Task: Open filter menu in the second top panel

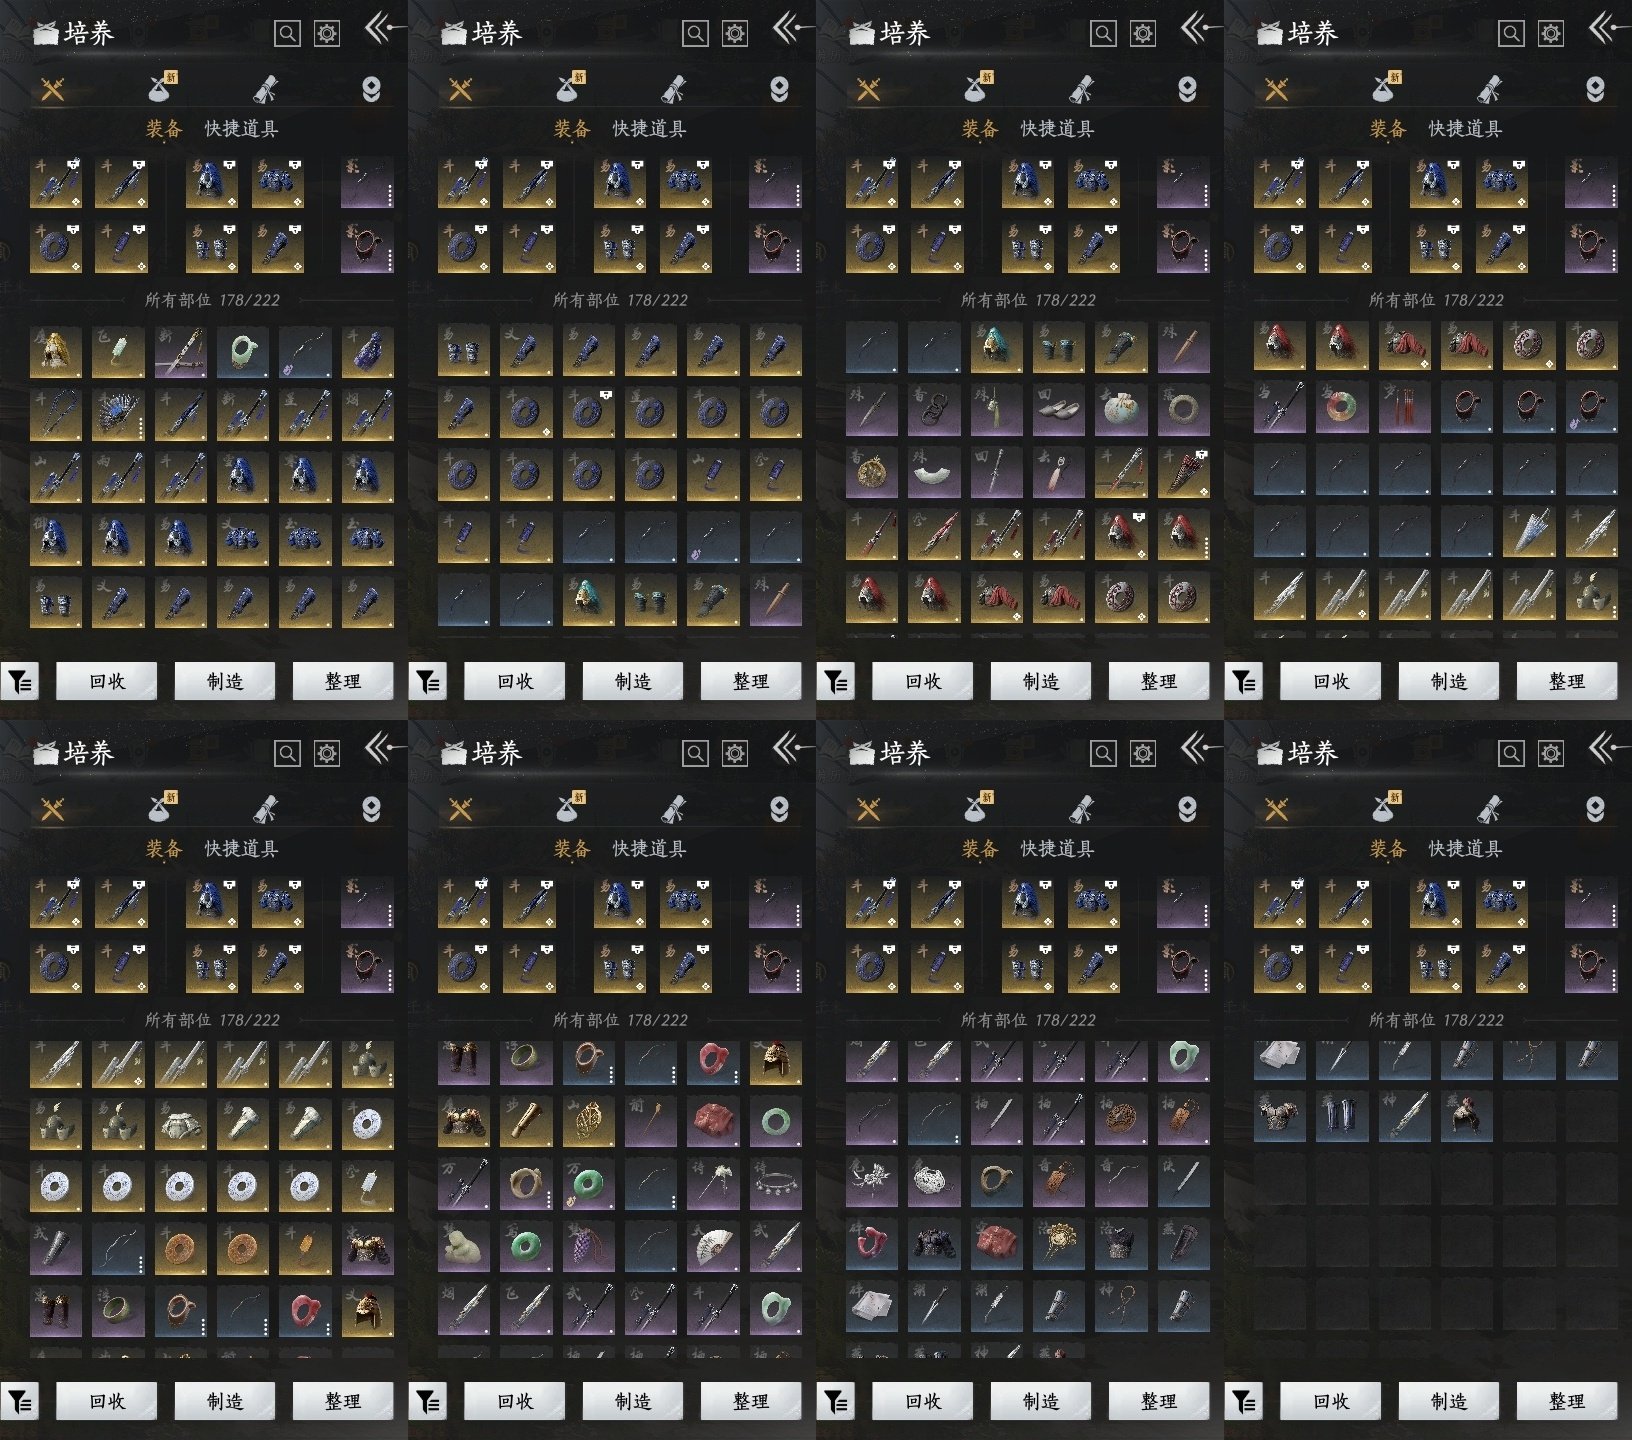Action: (428, 682)
